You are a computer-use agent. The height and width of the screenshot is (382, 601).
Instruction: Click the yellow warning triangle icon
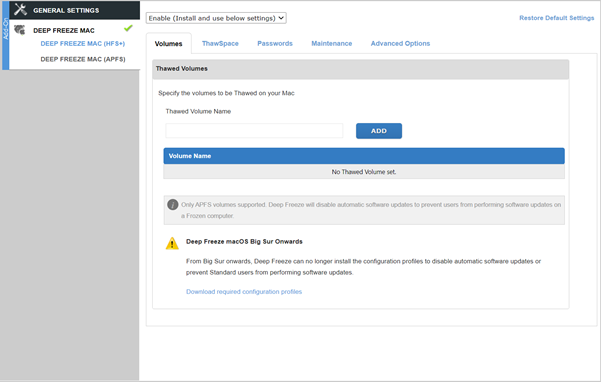click(x=172, y=243)
